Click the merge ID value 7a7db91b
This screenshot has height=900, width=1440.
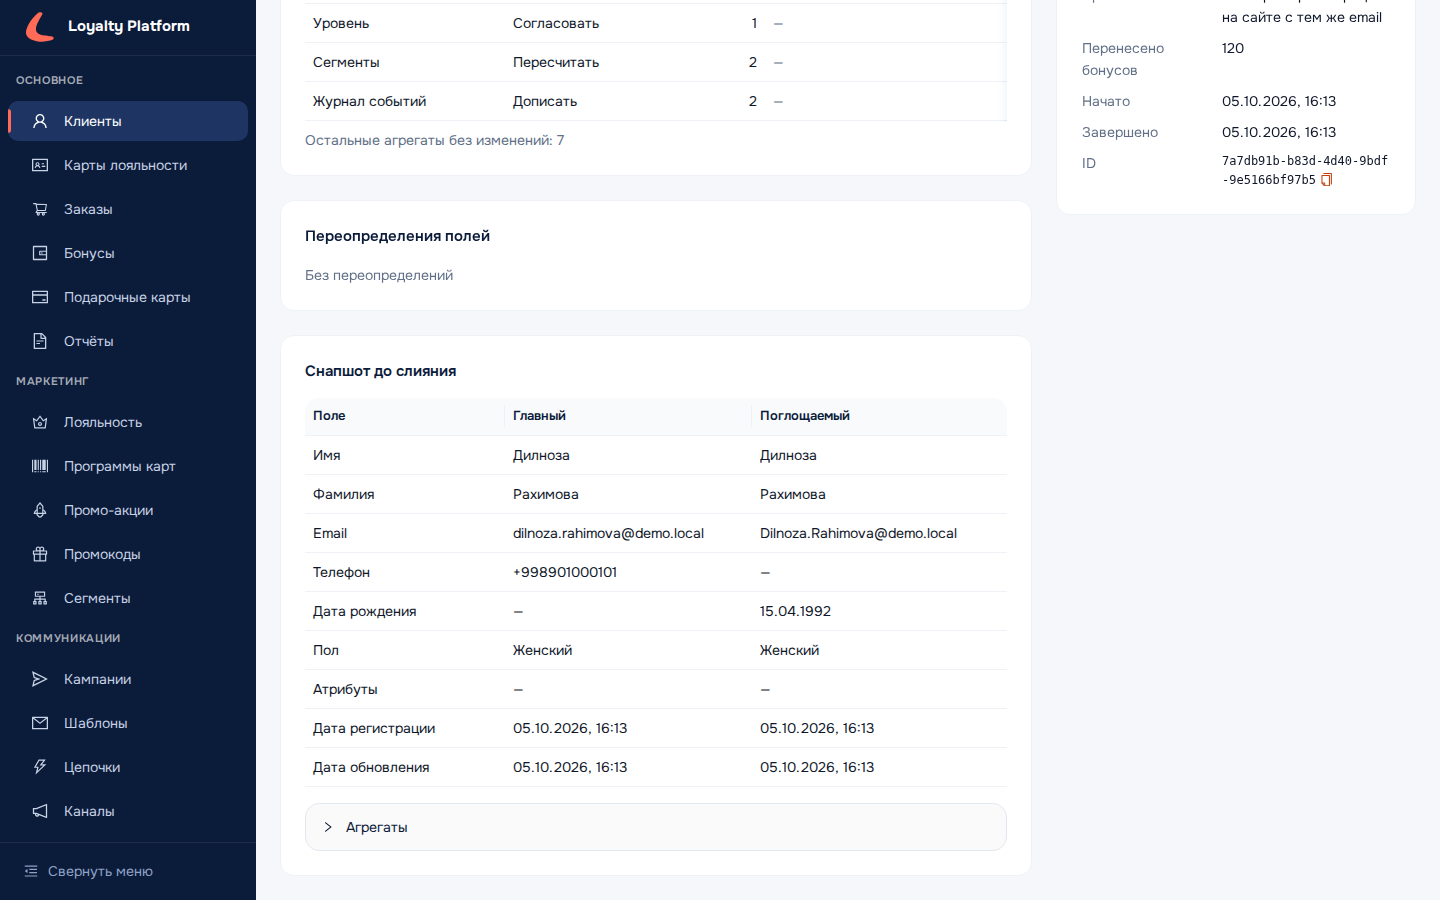(x=1305, y=170)
